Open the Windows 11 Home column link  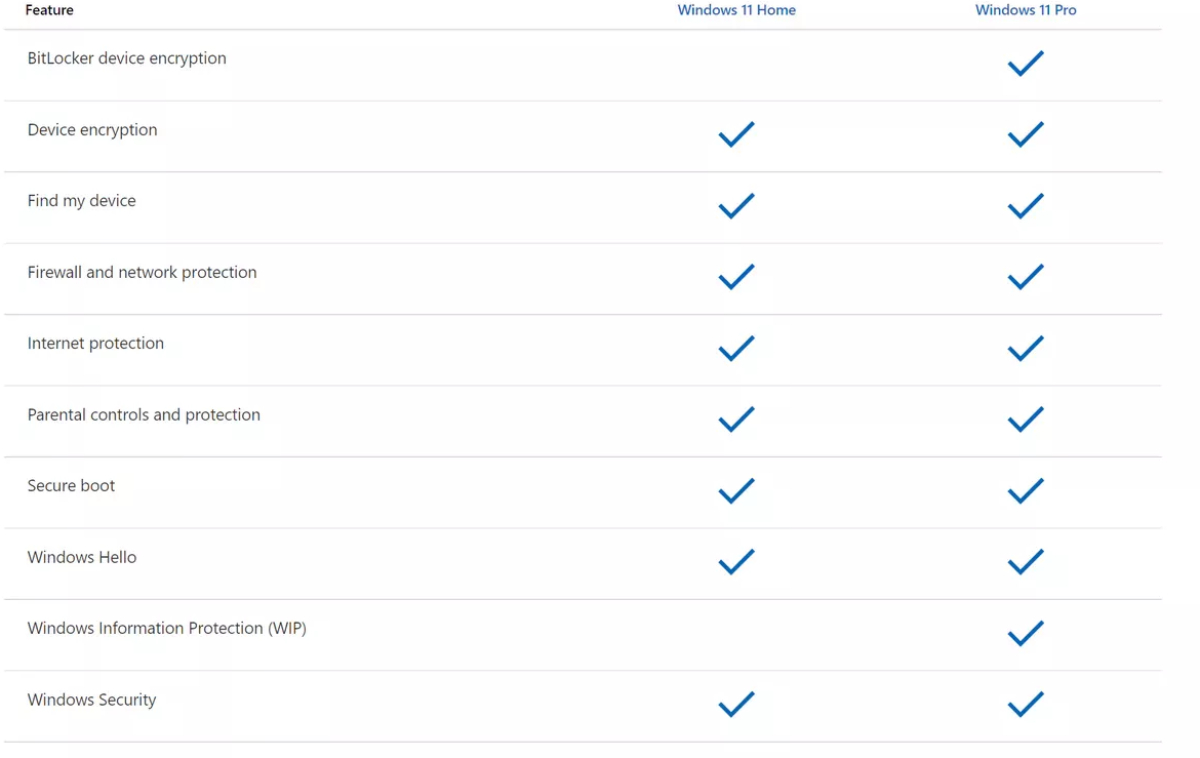click(x=736, y=10)
